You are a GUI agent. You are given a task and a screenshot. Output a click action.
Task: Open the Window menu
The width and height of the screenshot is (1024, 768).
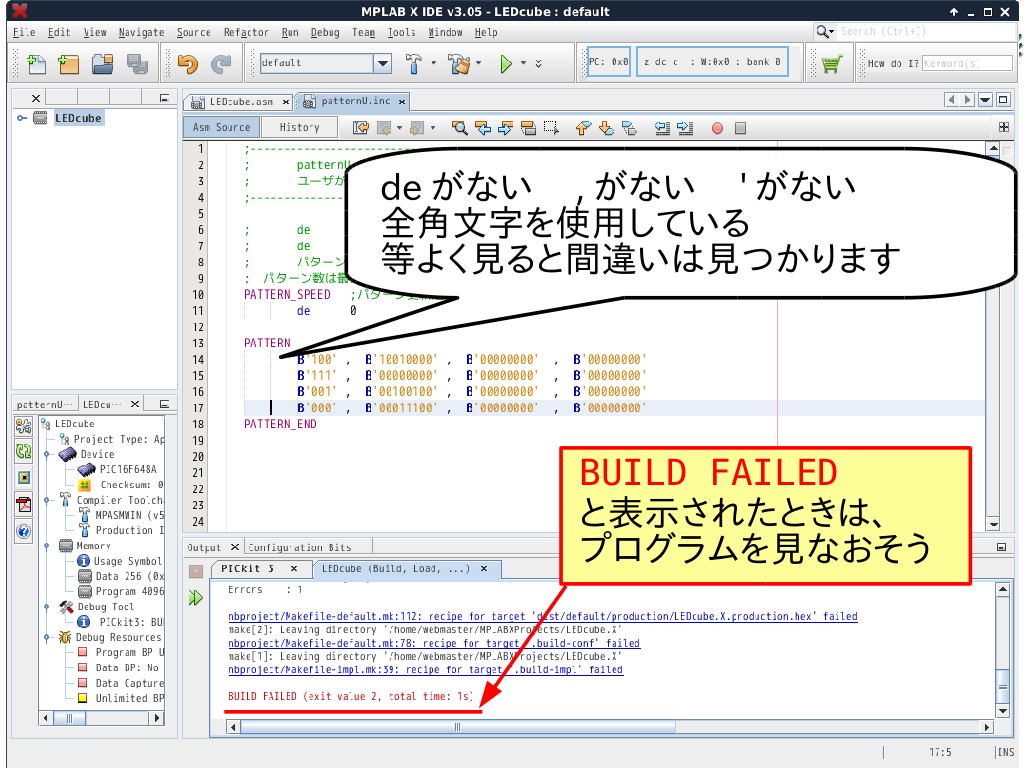(445, 32)
